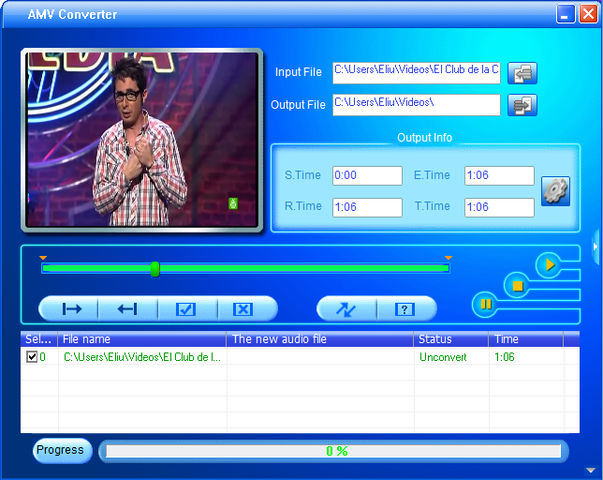The width and height of the screenshot is (603, 480).
Task: Minimize the AMV Converter window
Action: 566,14
